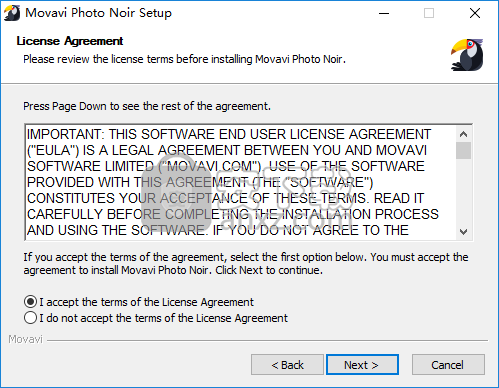Click the greyed-out maximize window button
Screen dimensions: 499x388
429,13
